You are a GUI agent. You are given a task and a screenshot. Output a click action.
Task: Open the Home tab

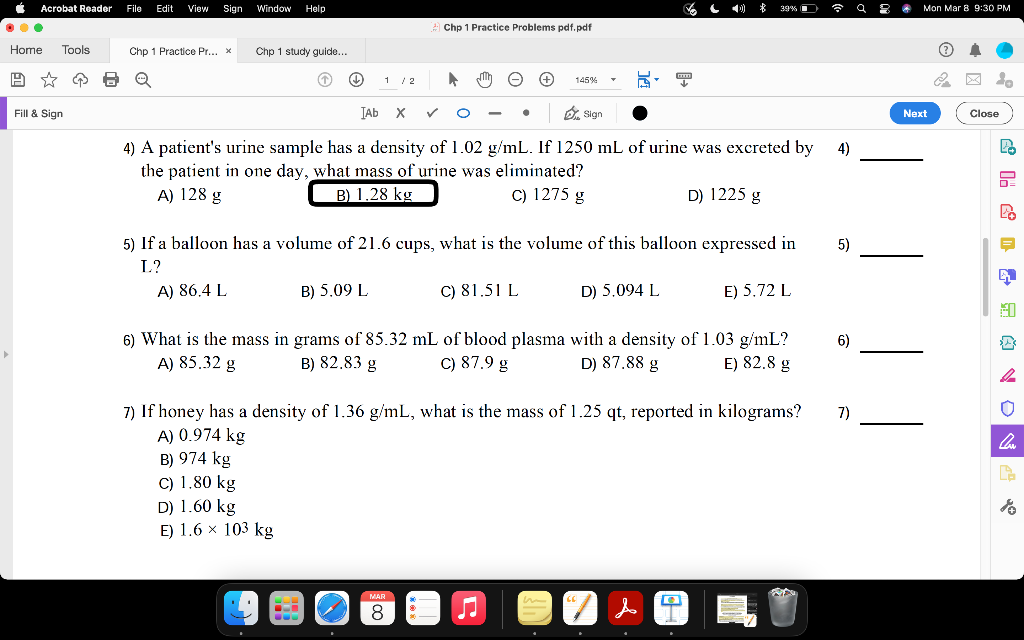tap(26, 50)
